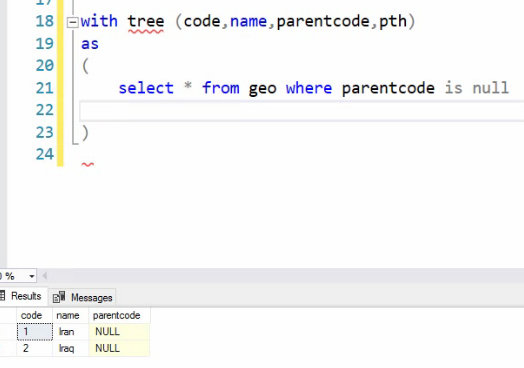Click line number 24 in the gutter
This screenshot has height=368, width=524.
[x=44, y=154]
